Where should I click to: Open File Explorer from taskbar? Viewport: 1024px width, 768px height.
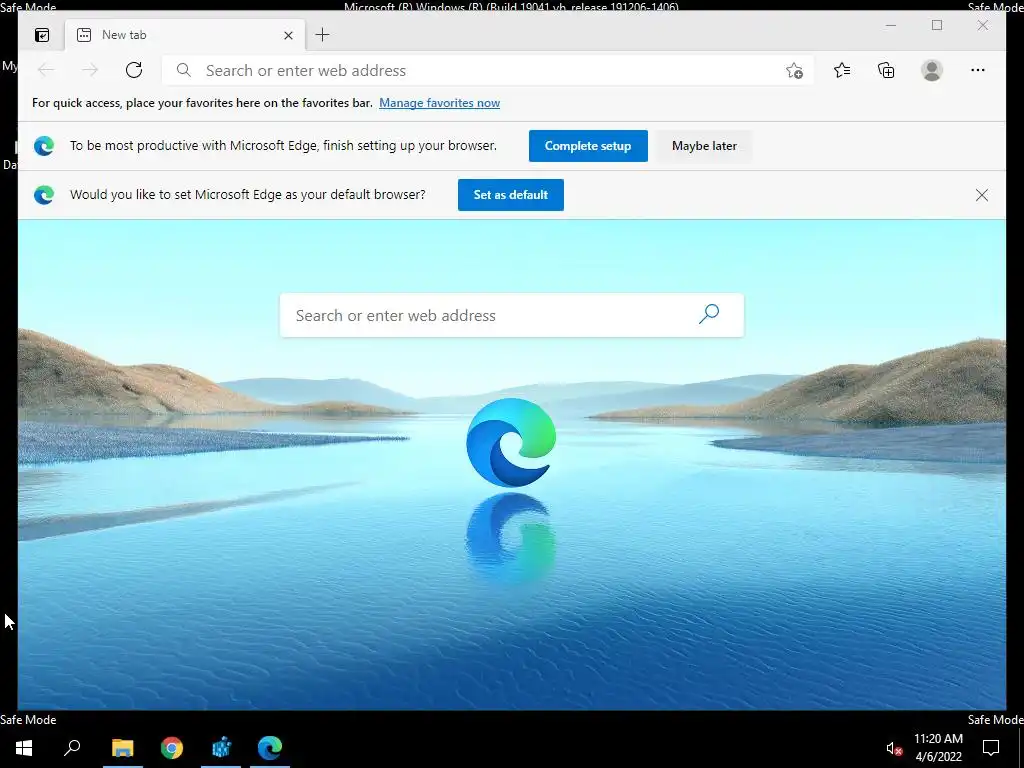(122, 748)
